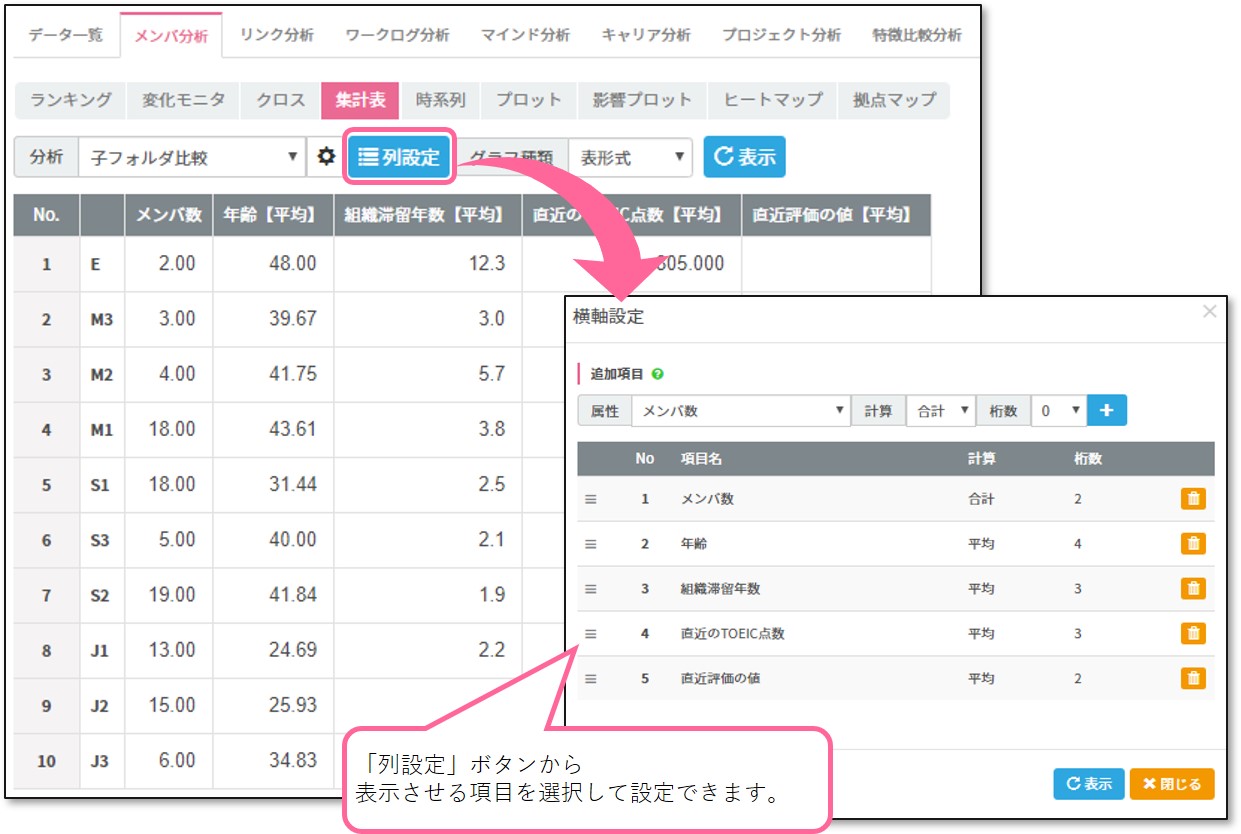Open the 計算 合計 calculation dropdown

point(940,411)
